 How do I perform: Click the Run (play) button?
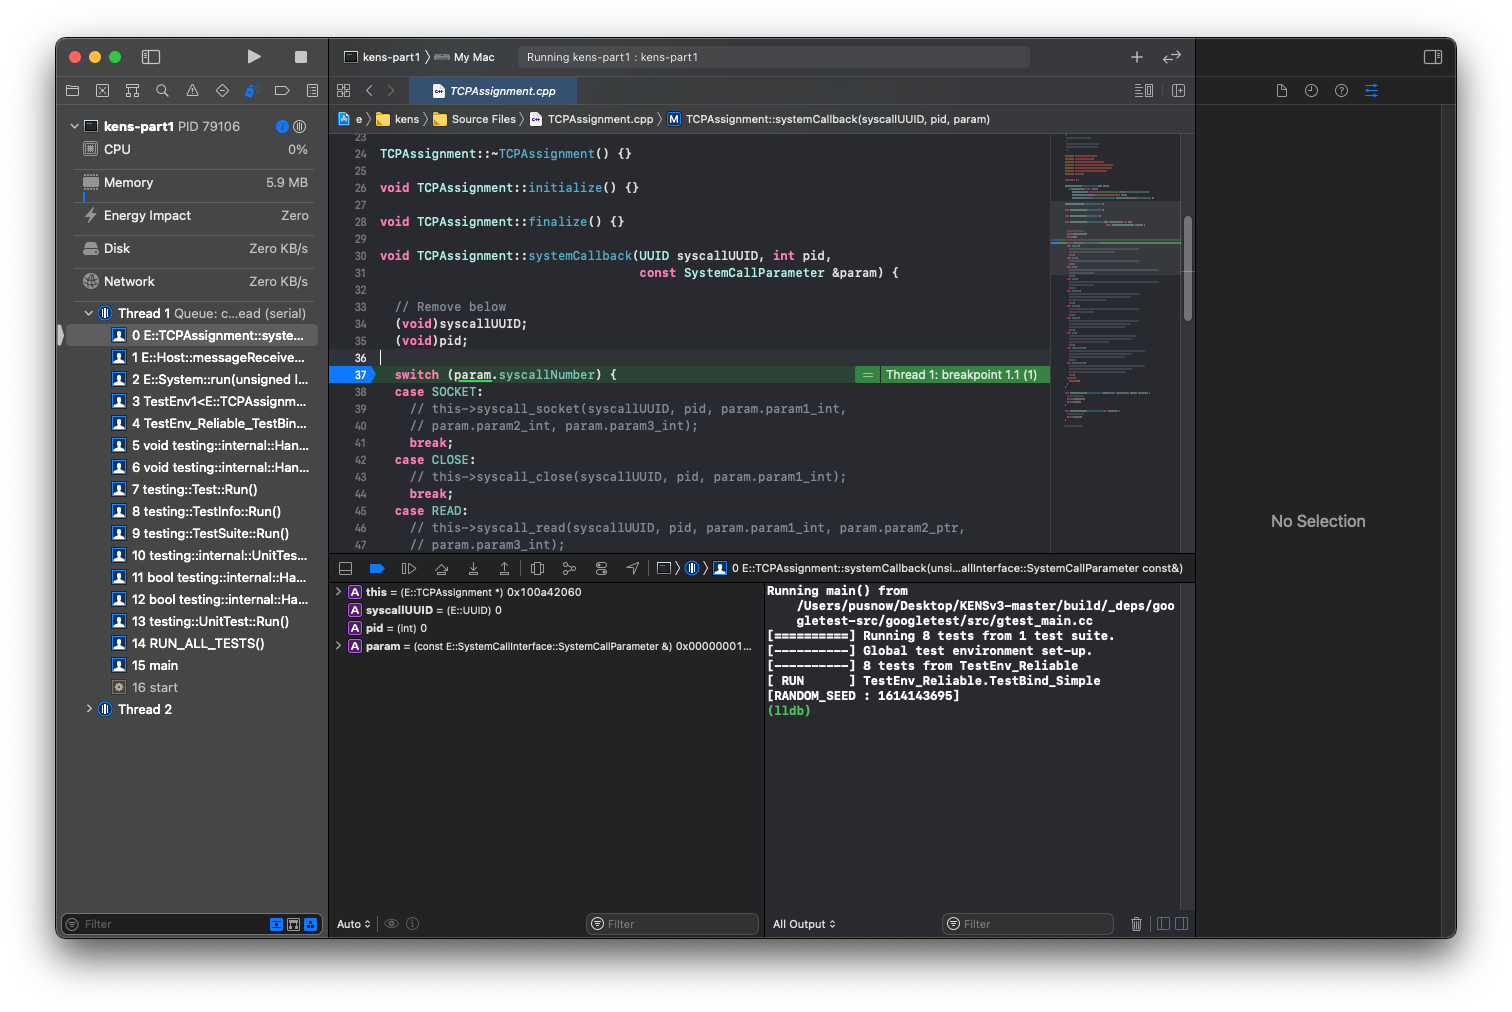tap(254, 57)
